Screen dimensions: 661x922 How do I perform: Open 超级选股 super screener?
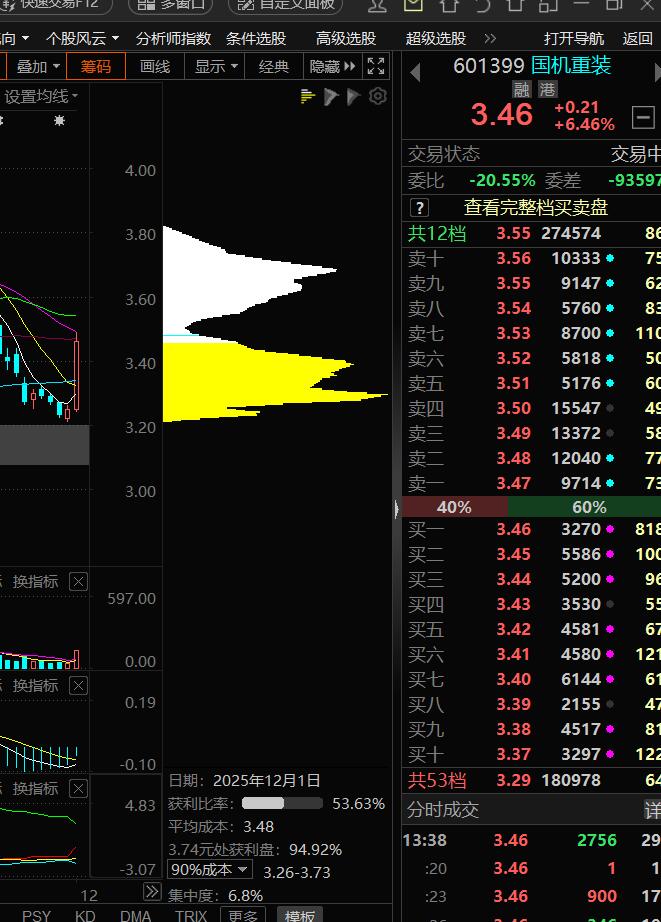click(x=436, y=39)
